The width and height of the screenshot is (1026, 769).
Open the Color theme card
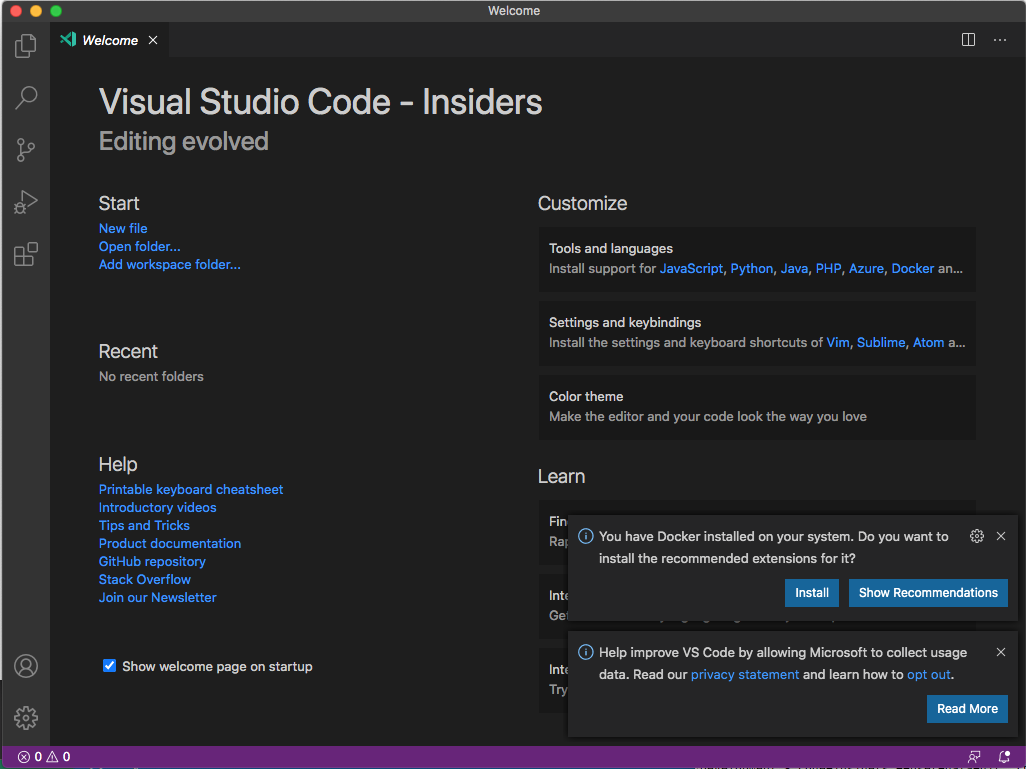tap(757, 406)
